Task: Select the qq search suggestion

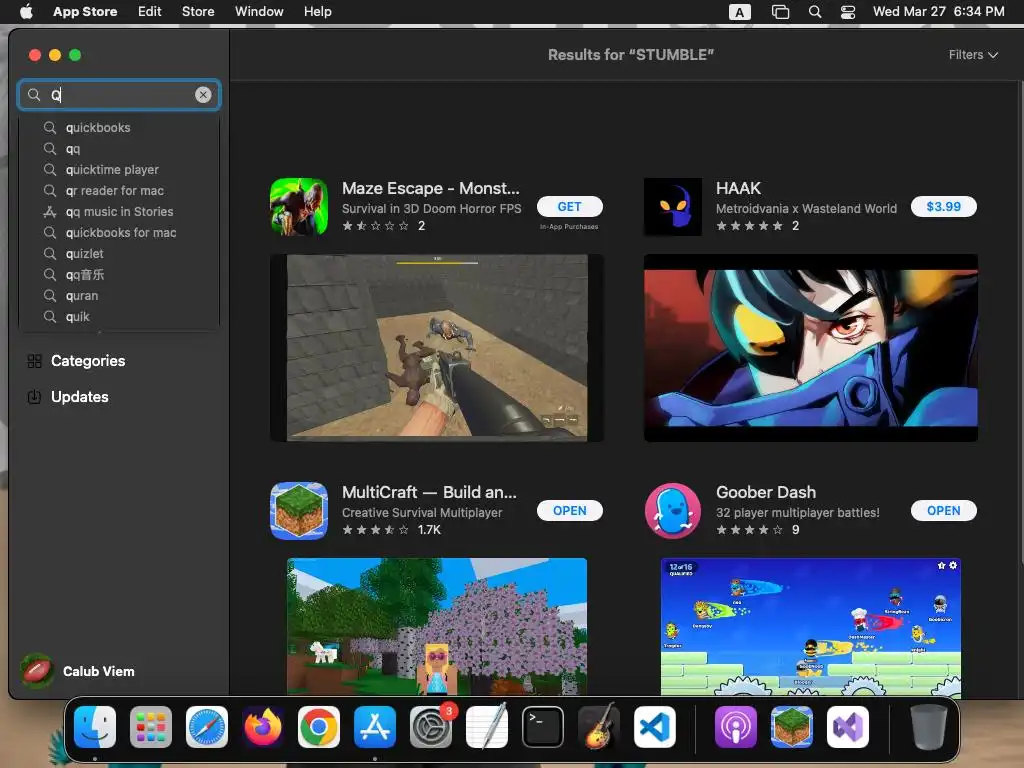Action: 119,149
